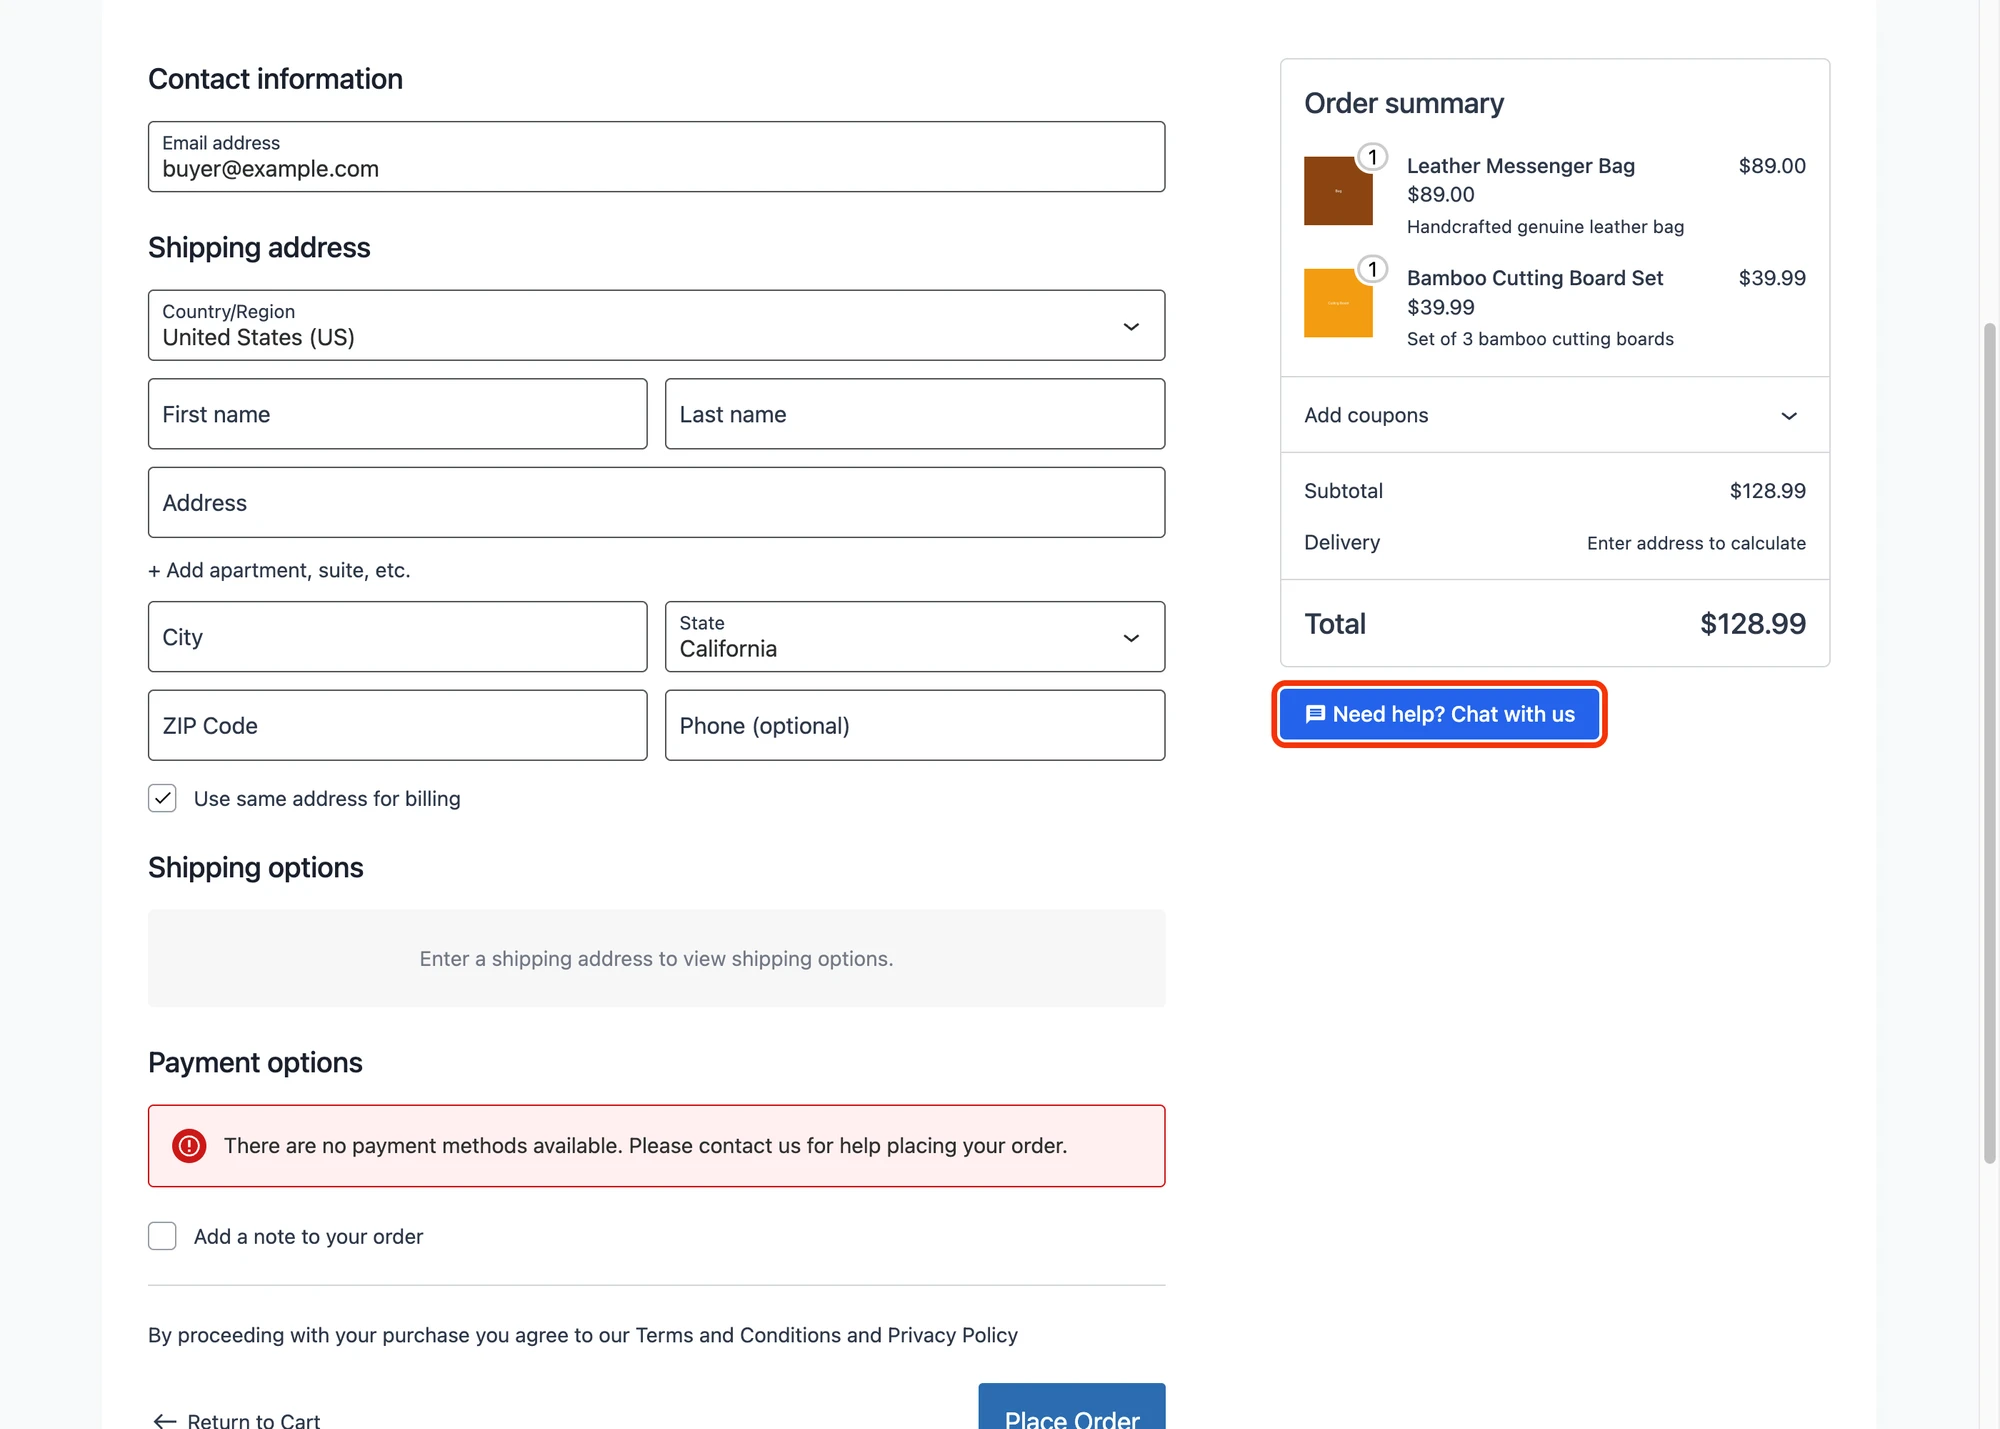Click the Order summary heading
Viewport: 2000px width, 1429px height.
[1403, 103]
